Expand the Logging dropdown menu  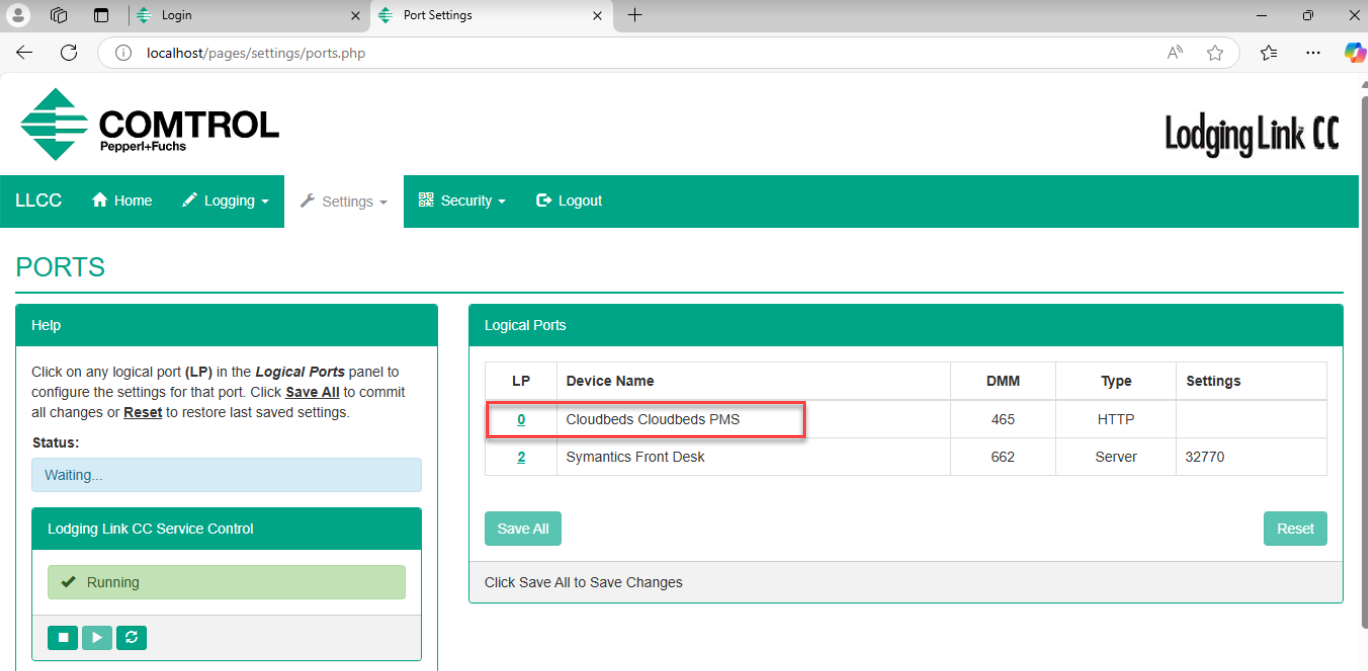pos(225,201)
